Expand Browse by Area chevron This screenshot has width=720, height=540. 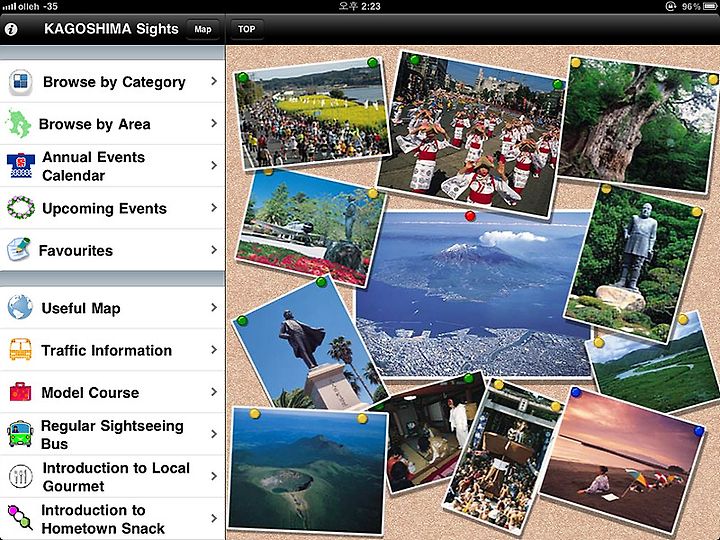[x=214, y=124]
